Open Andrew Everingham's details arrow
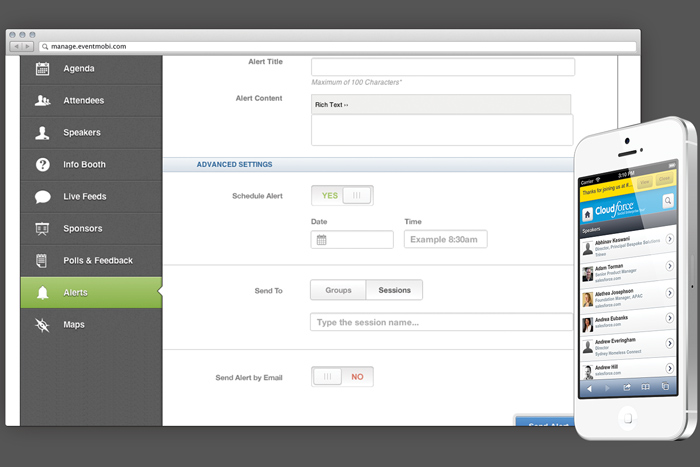Screen dimensions: 700x467 (669, 343)
